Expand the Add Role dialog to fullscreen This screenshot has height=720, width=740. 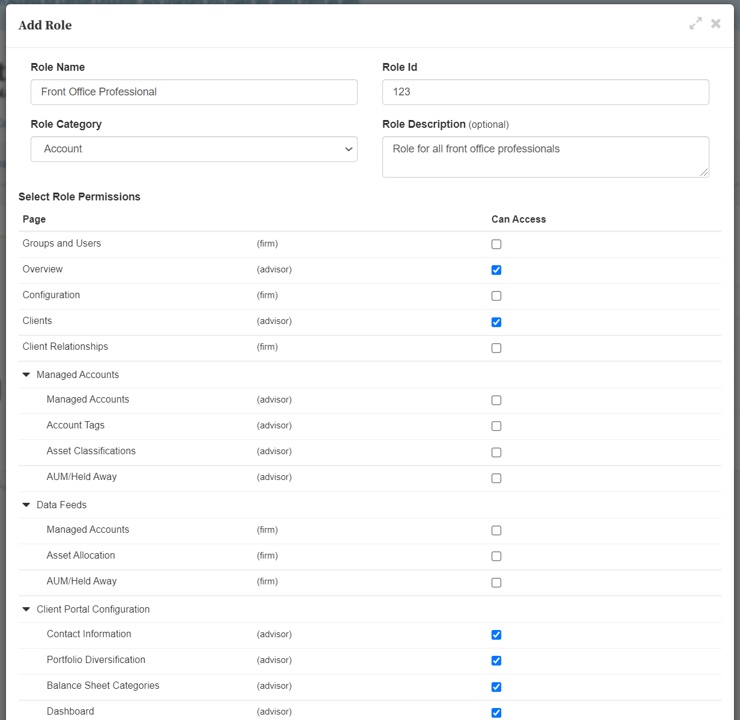pos(695,24)
